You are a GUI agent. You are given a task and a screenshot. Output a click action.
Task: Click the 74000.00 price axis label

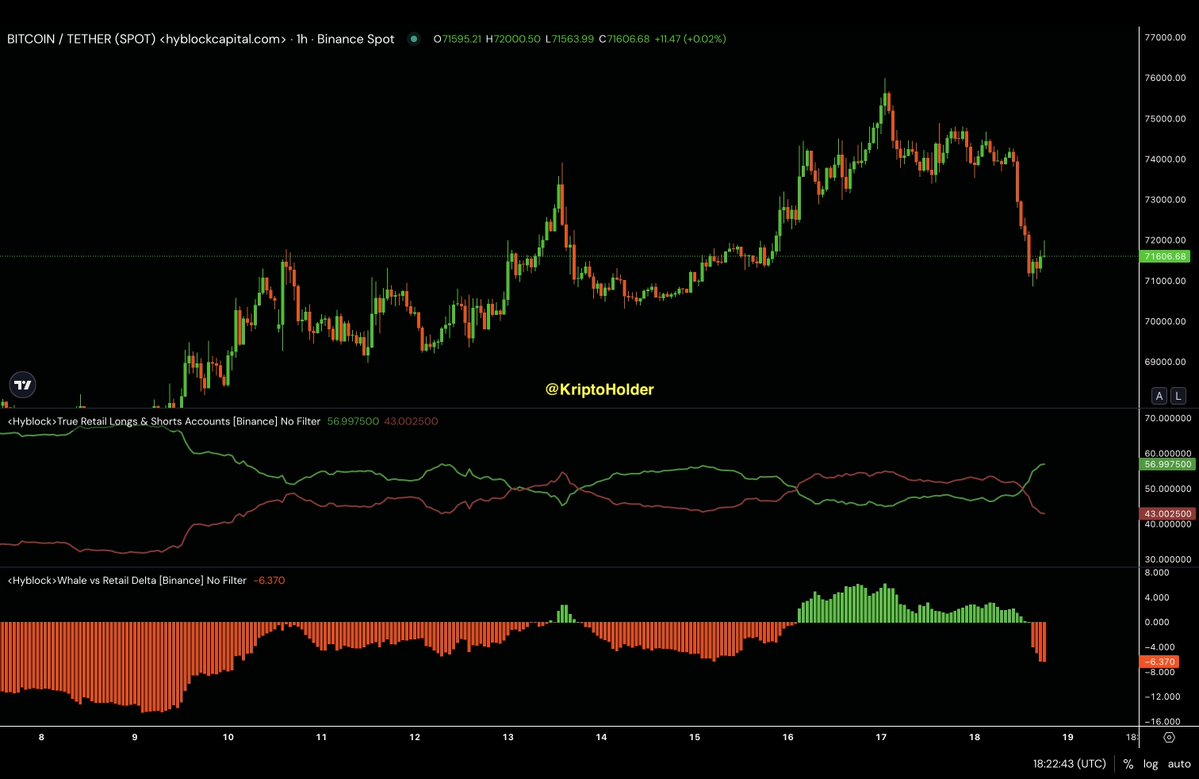(1165, 159)
